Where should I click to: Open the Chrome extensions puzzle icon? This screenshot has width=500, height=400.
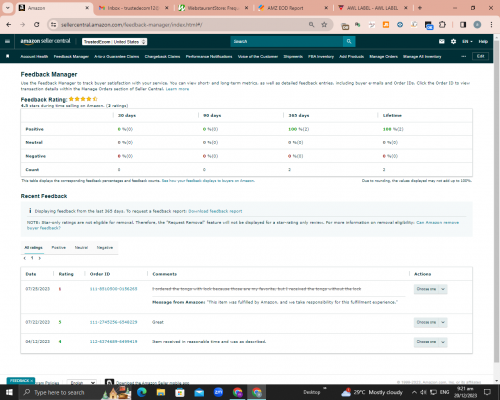[x=442, y=24]
